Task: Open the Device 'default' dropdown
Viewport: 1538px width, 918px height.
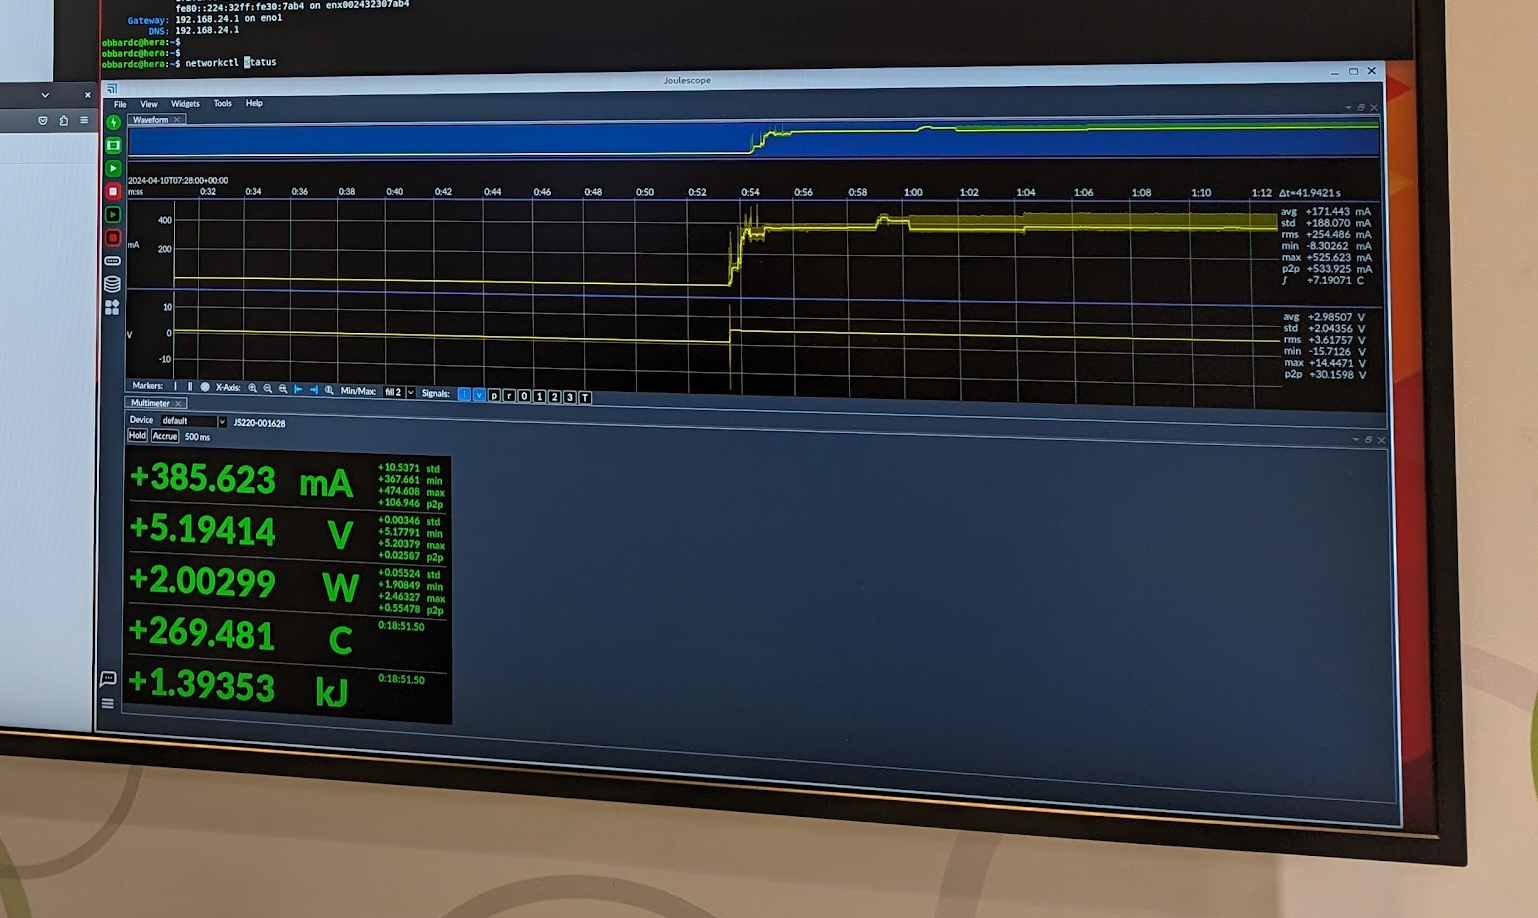Action: tap(193, 421)
